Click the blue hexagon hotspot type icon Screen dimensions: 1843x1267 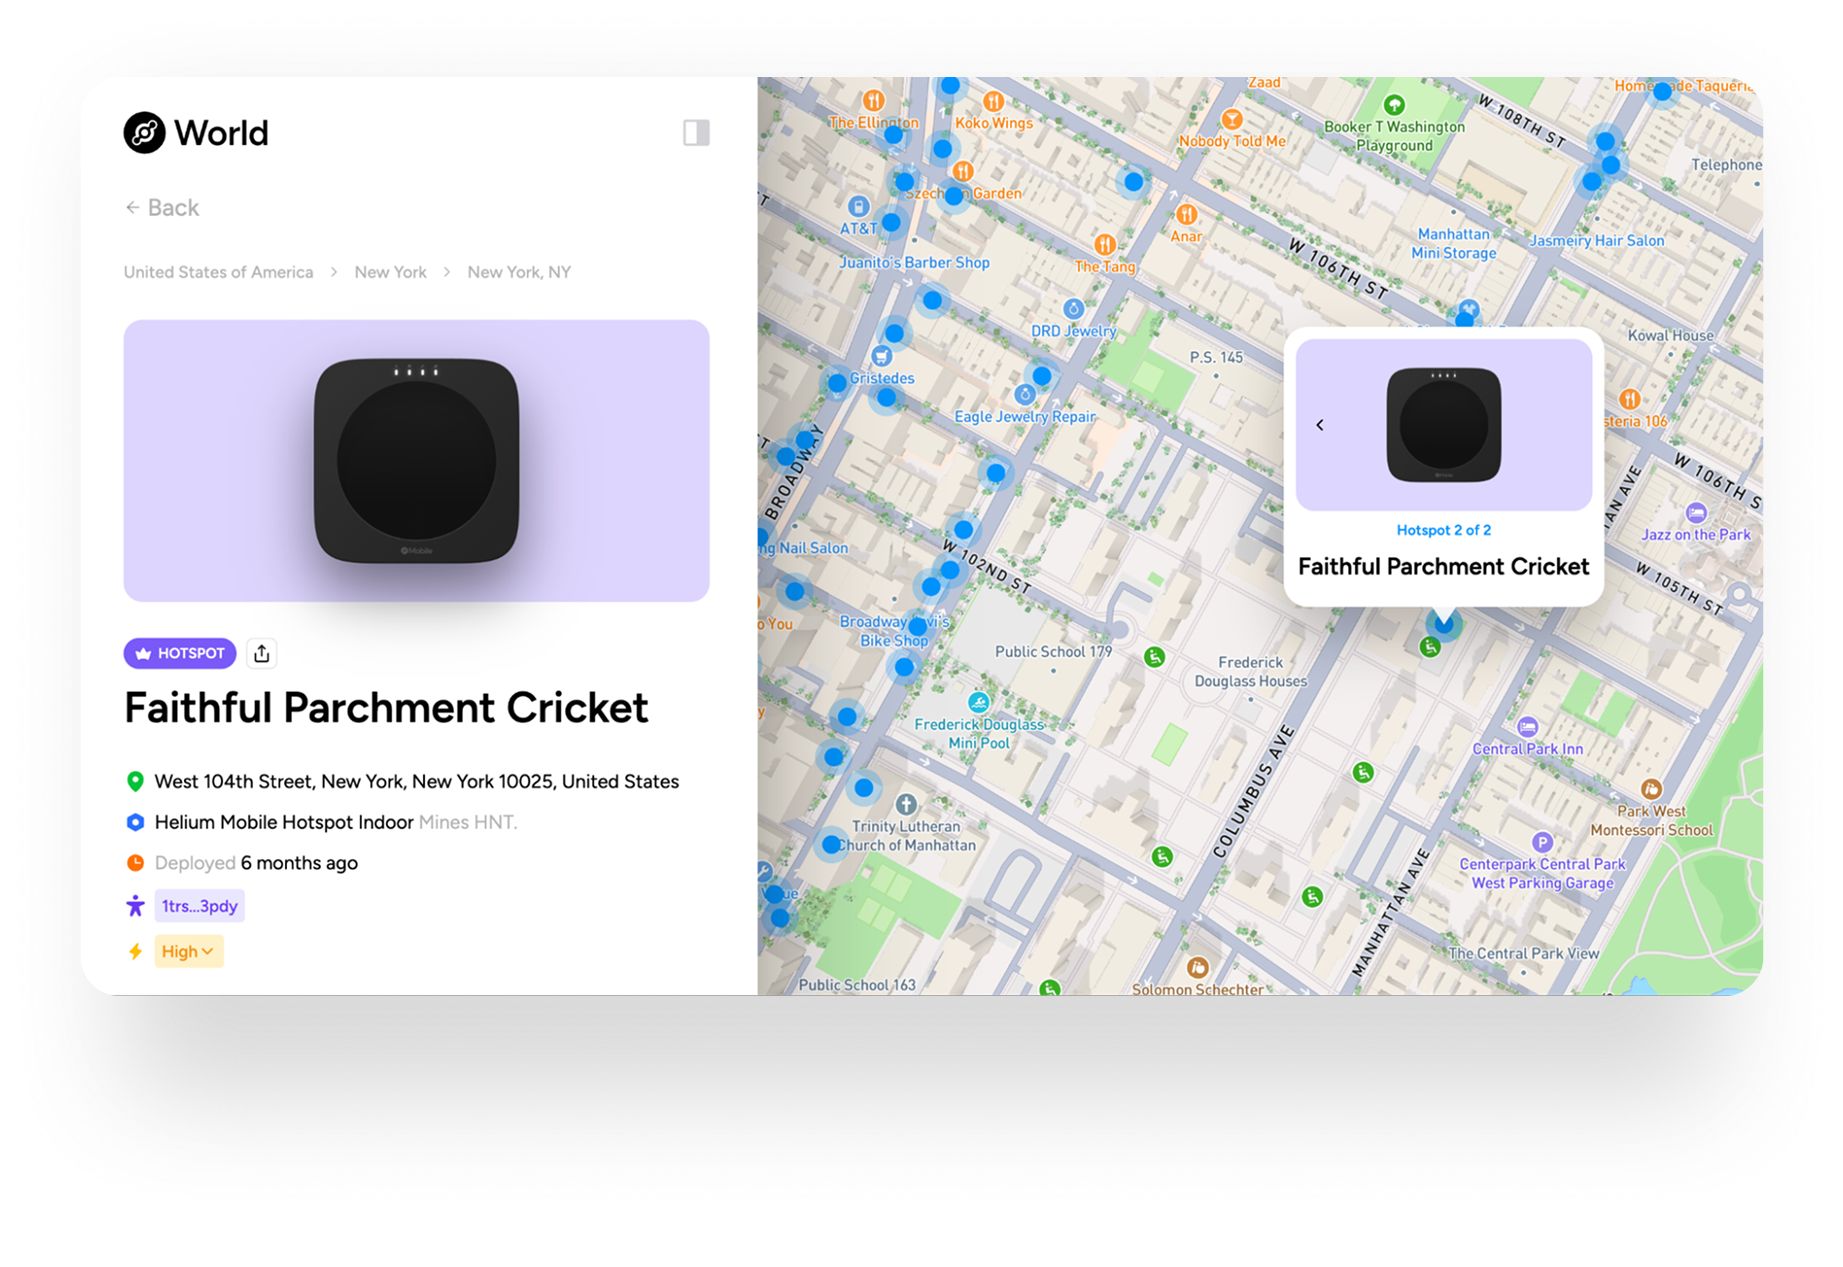tap(135, 822)
